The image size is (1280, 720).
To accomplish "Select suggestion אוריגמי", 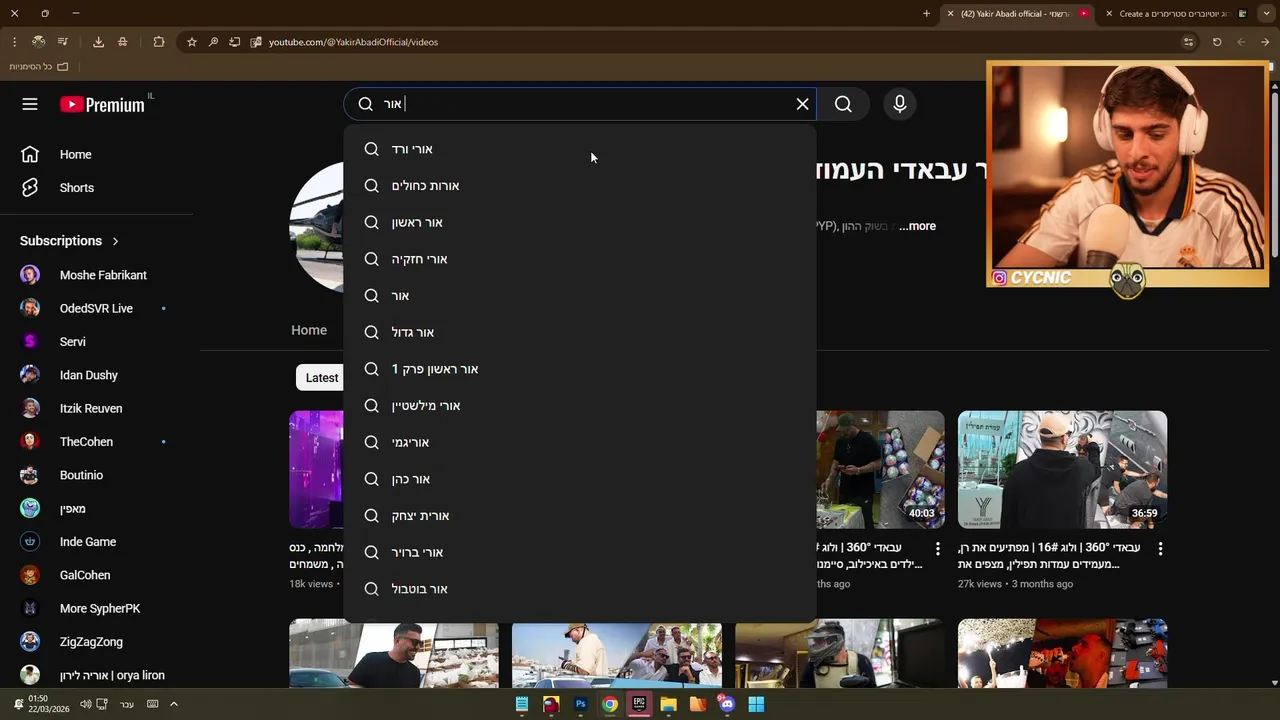I will coord(580,442).
